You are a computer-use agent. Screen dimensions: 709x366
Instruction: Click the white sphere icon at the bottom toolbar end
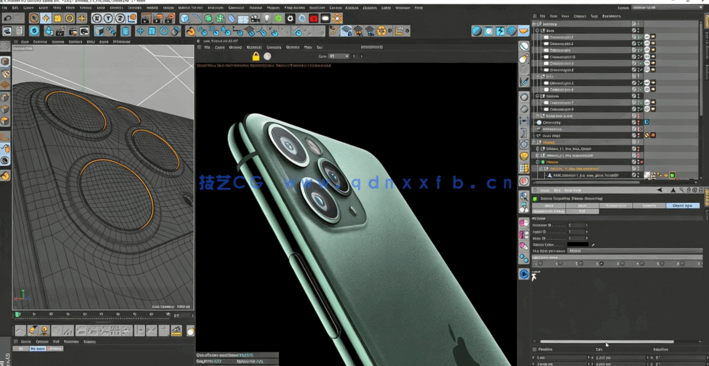click(190, 331)
